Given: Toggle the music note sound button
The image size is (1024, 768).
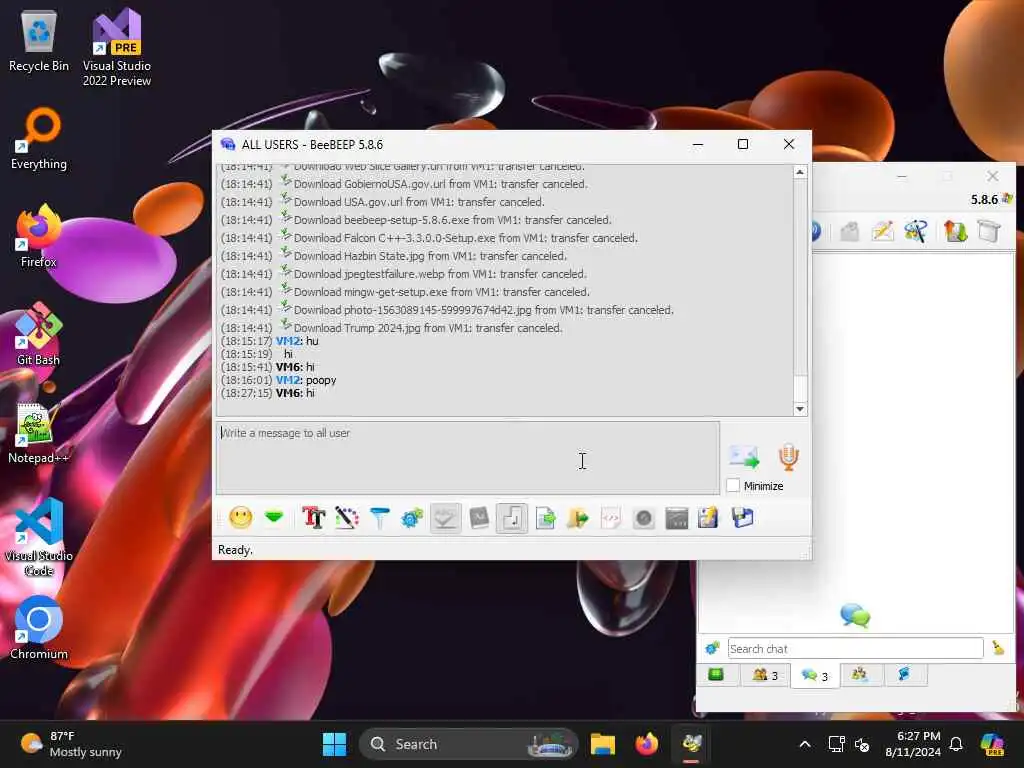Looking at the screenshot, I should click(512, 518).
